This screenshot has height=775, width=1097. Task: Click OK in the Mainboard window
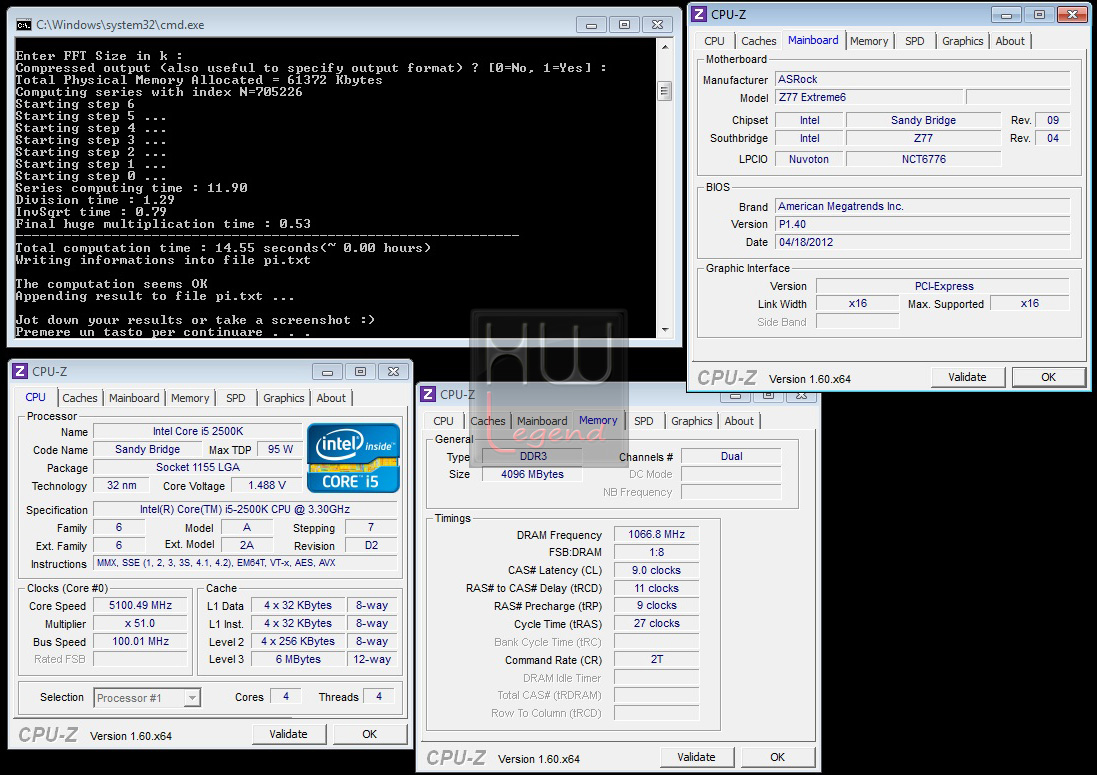pos(1049,377)
